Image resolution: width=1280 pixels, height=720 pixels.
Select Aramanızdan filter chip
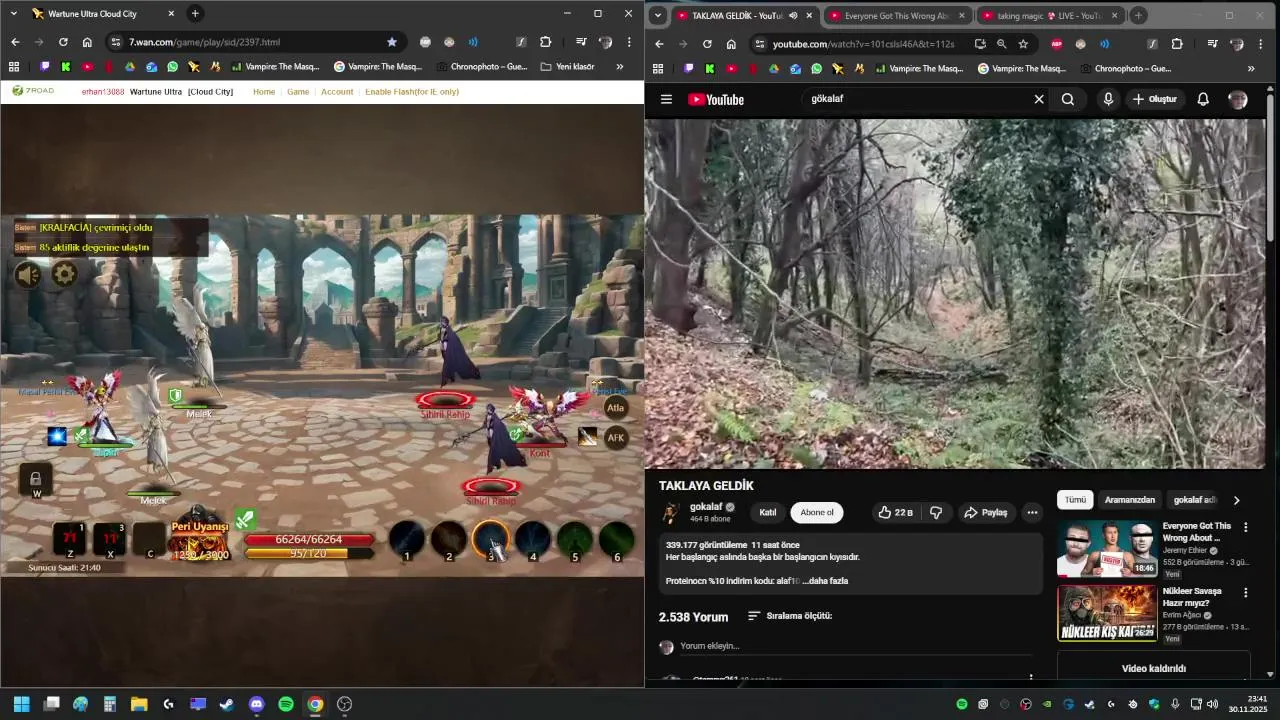click(1130, 500)
